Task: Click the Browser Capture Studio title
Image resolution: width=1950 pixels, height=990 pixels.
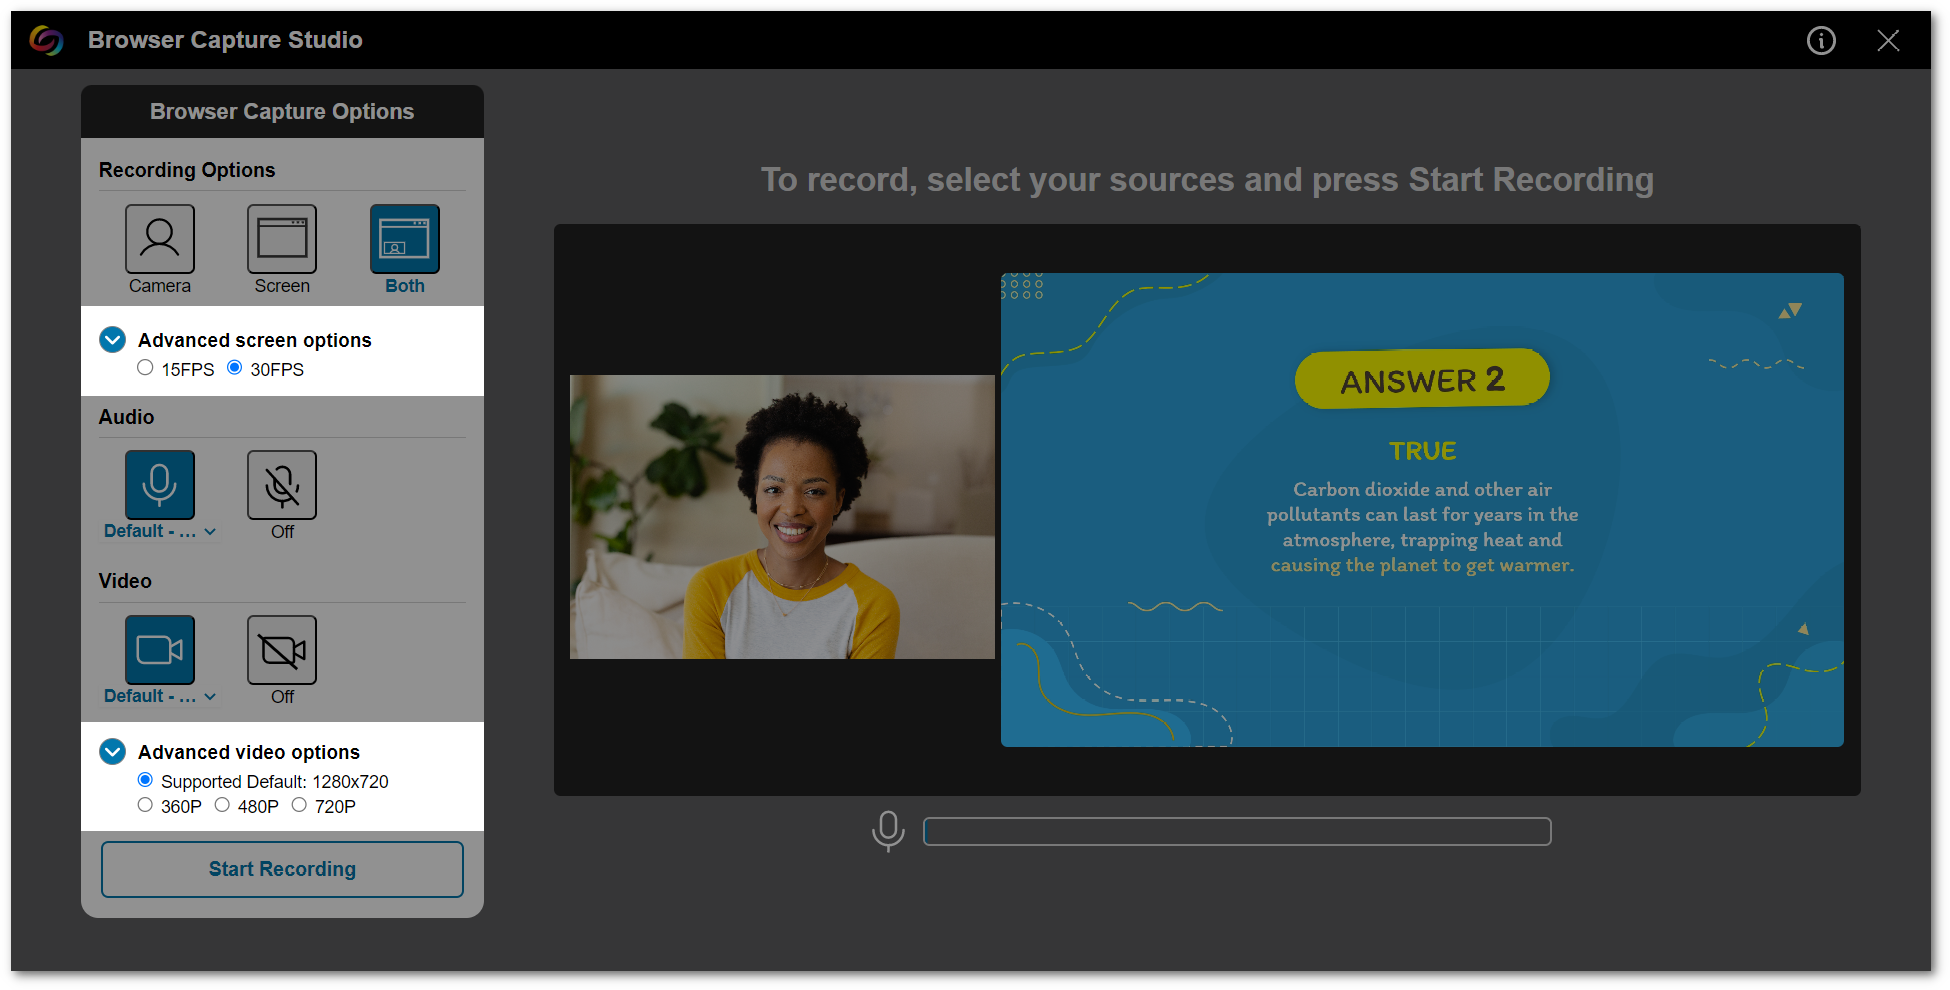Action: tap(225, 40)
